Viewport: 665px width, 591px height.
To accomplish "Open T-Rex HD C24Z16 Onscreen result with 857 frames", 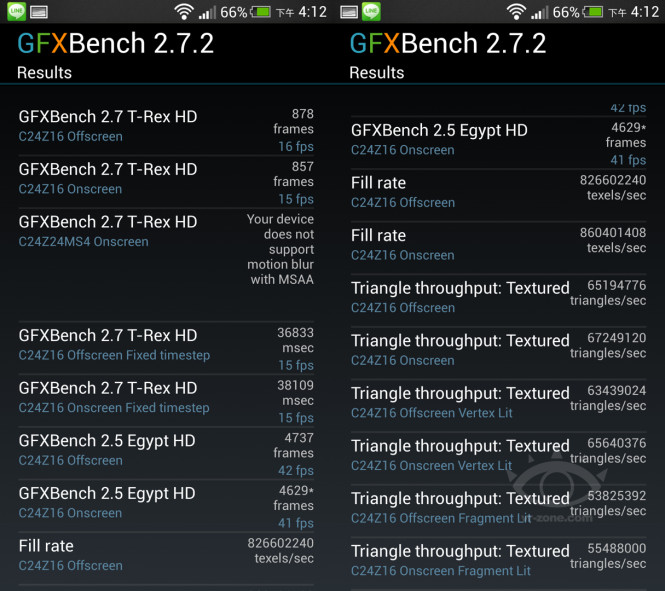I will tap(166, 182).
